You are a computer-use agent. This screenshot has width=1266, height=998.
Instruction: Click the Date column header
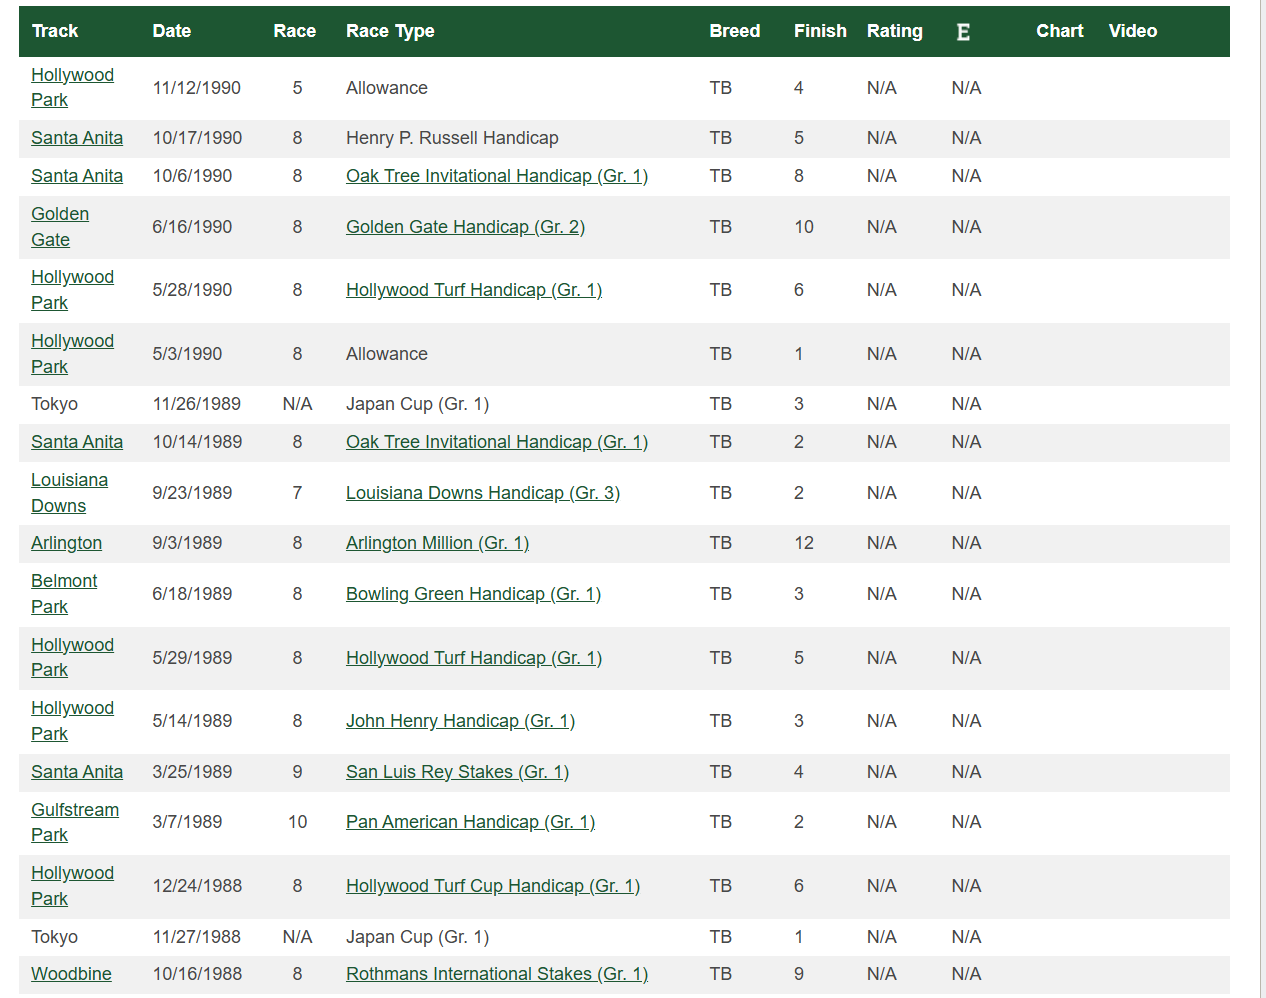point(171,31)
